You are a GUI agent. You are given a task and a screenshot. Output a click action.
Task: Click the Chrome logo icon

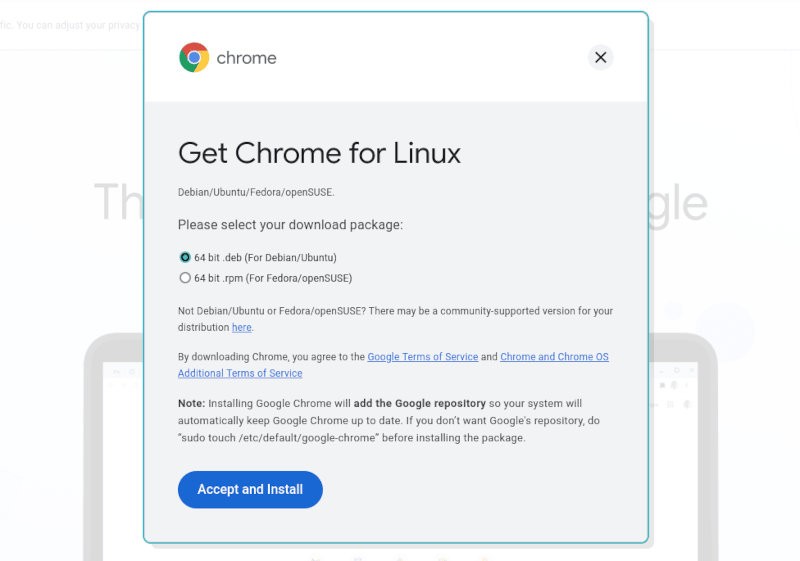coord(194,58)
